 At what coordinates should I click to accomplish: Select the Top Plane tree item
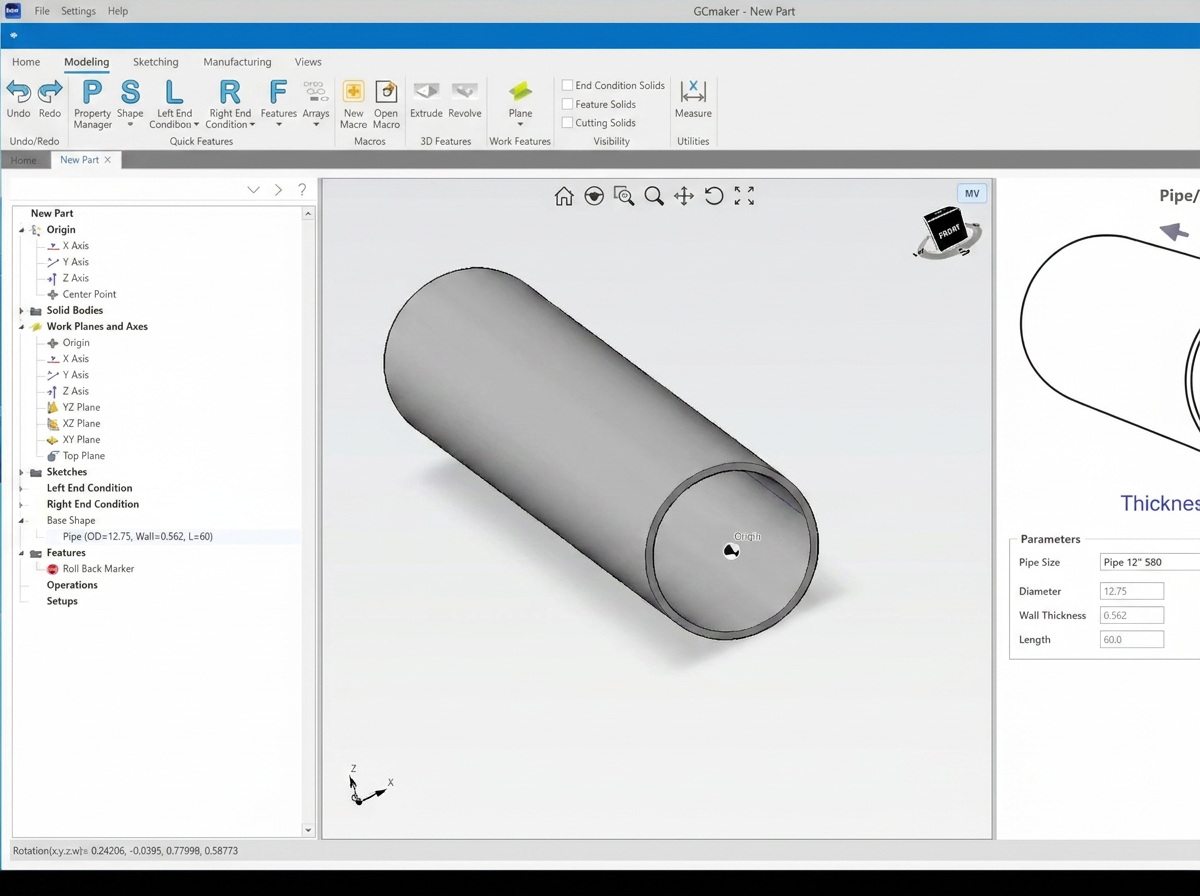[83, 456]
